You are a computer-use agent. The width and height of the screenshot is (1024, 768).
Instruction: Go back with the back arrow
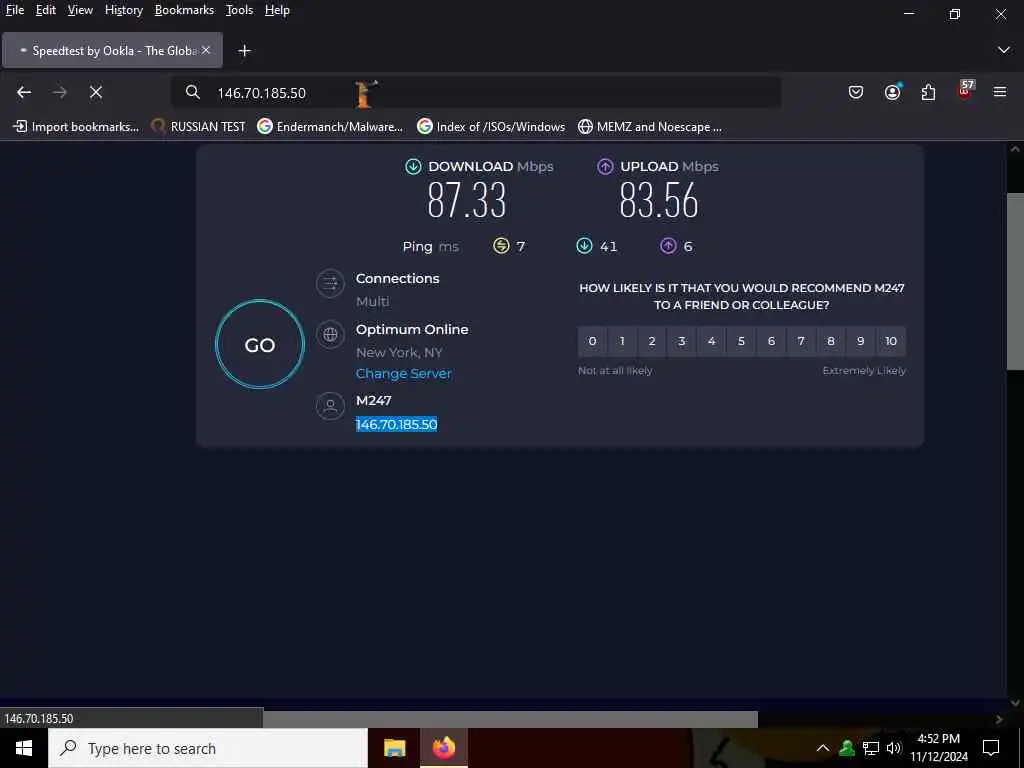24,93
